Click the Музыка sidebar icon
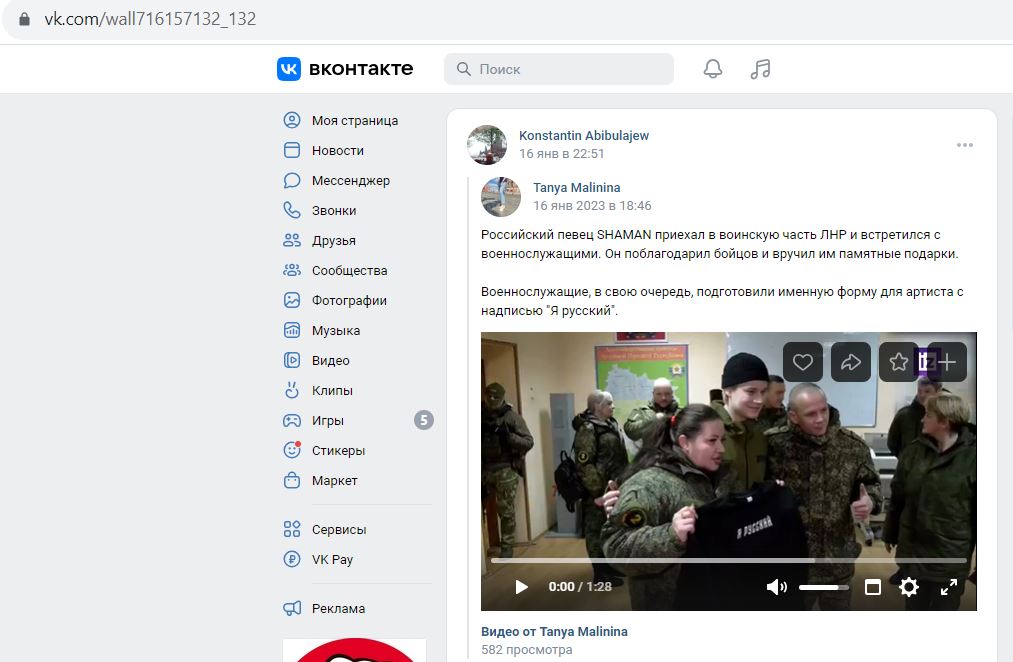 pyautogui.click(x=292, y=330)
